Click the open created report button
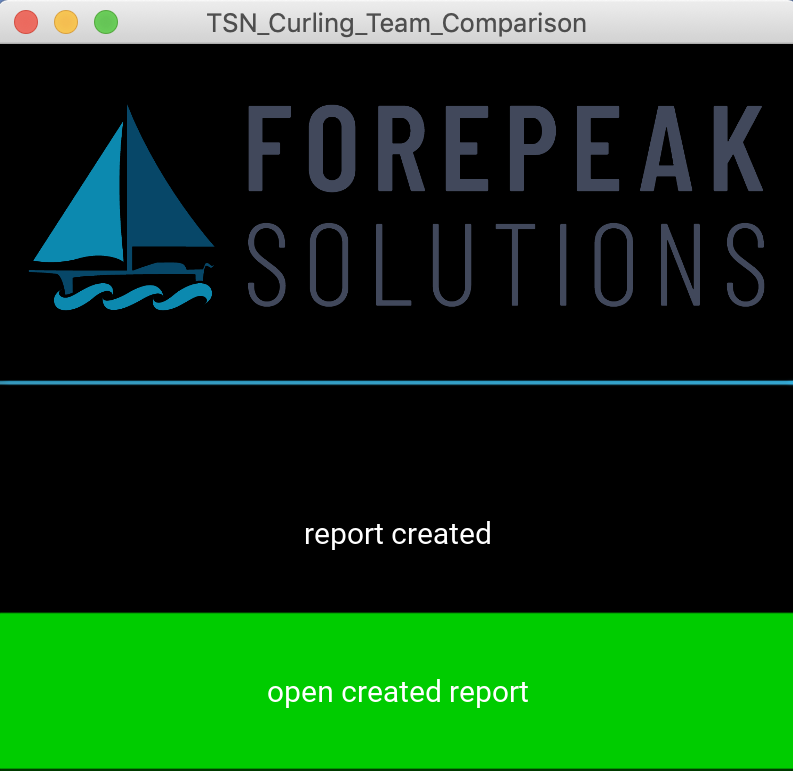Viewport: 793px width, 771px height. 397,692
